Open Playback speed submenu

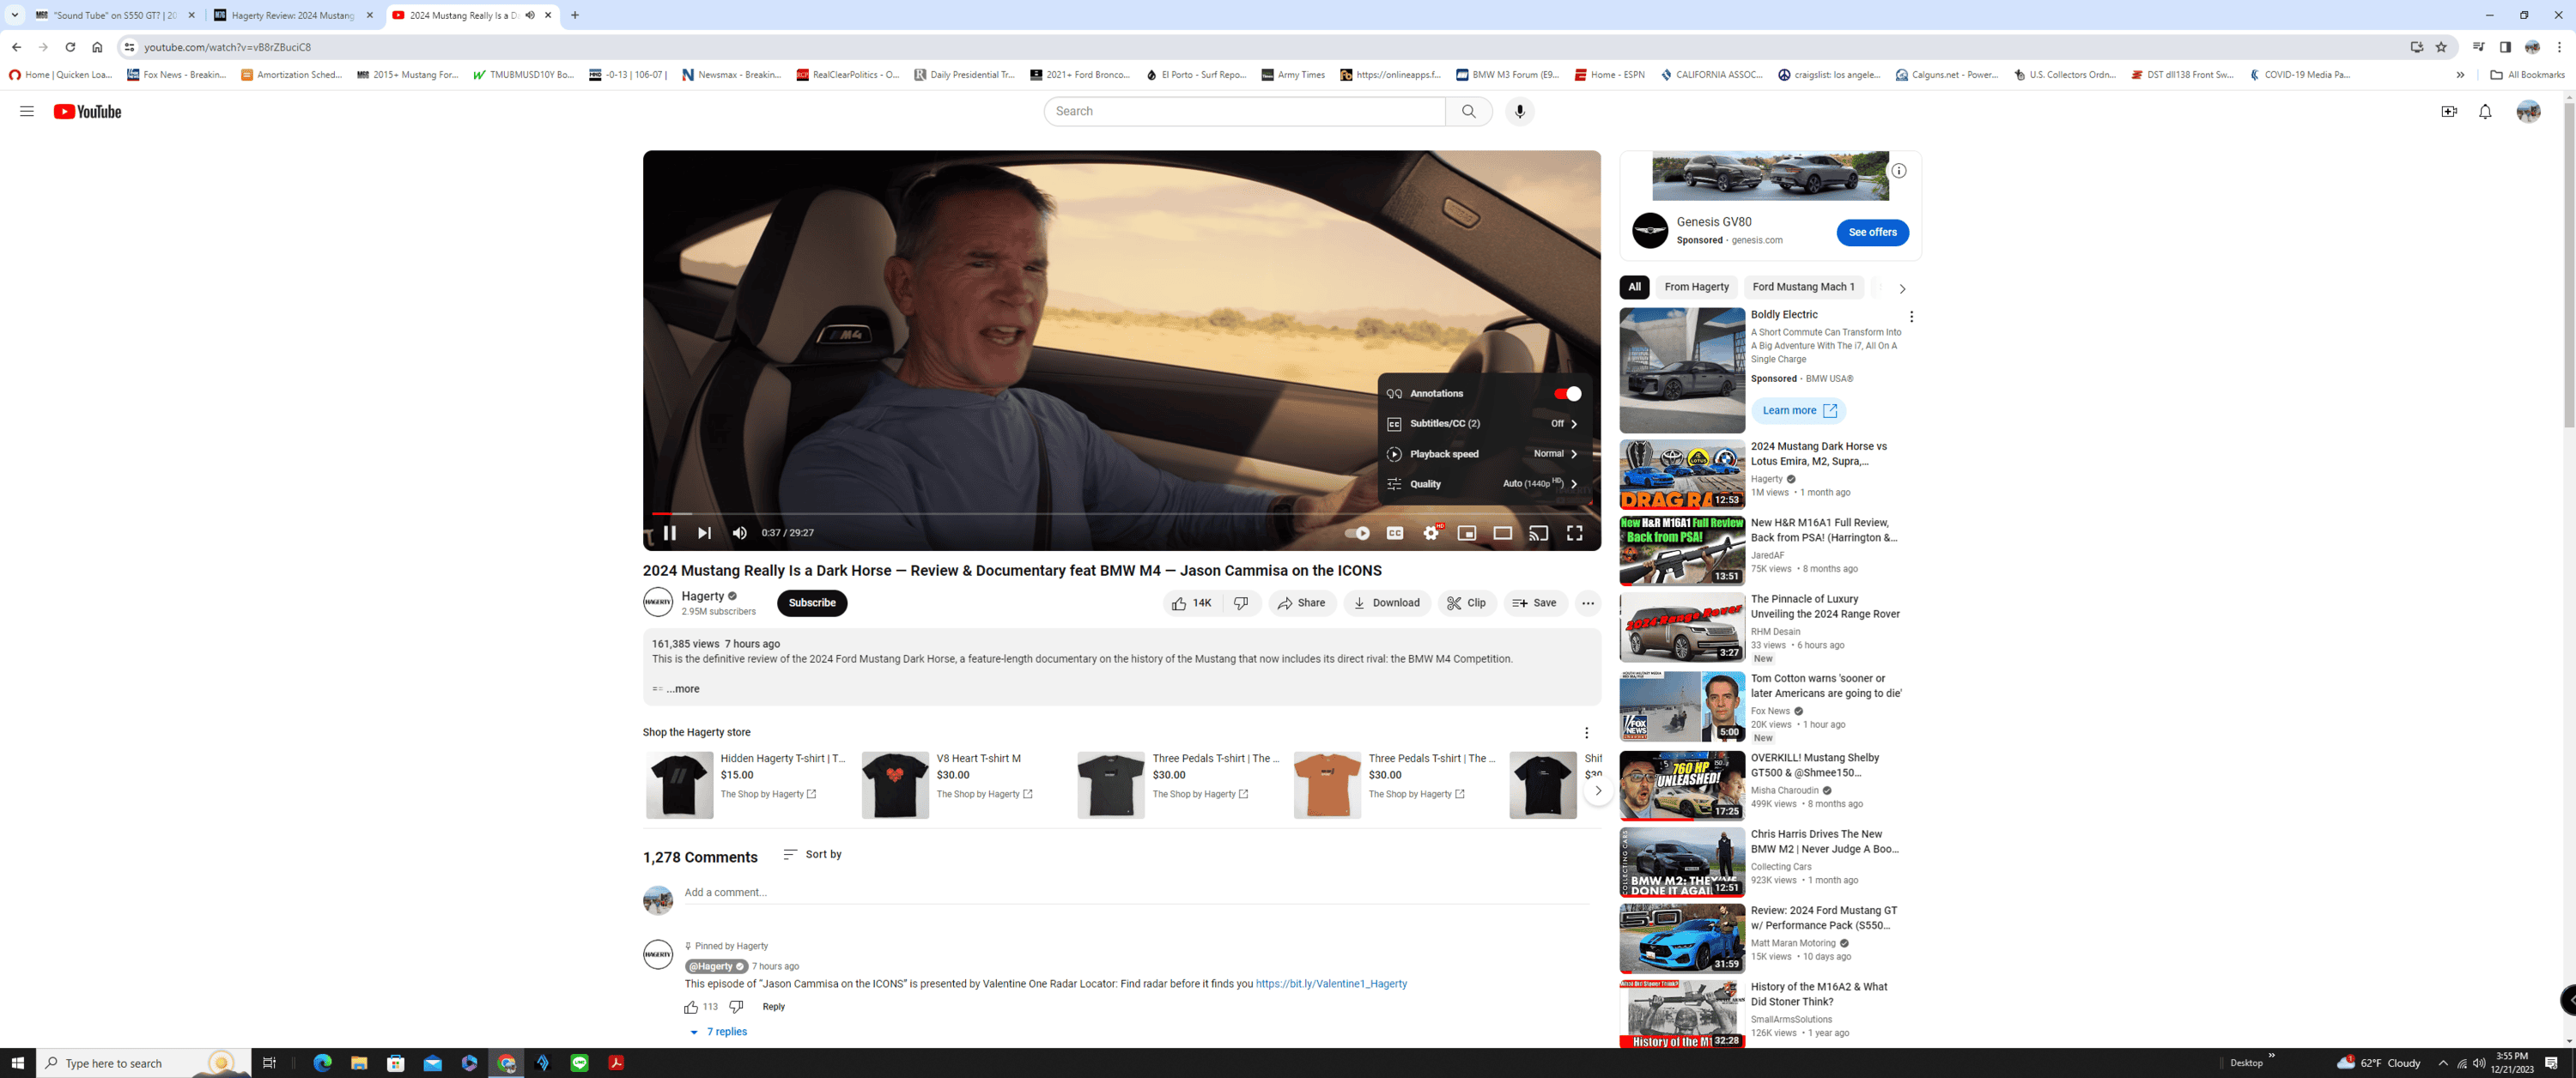click(x=1484, y=454)
